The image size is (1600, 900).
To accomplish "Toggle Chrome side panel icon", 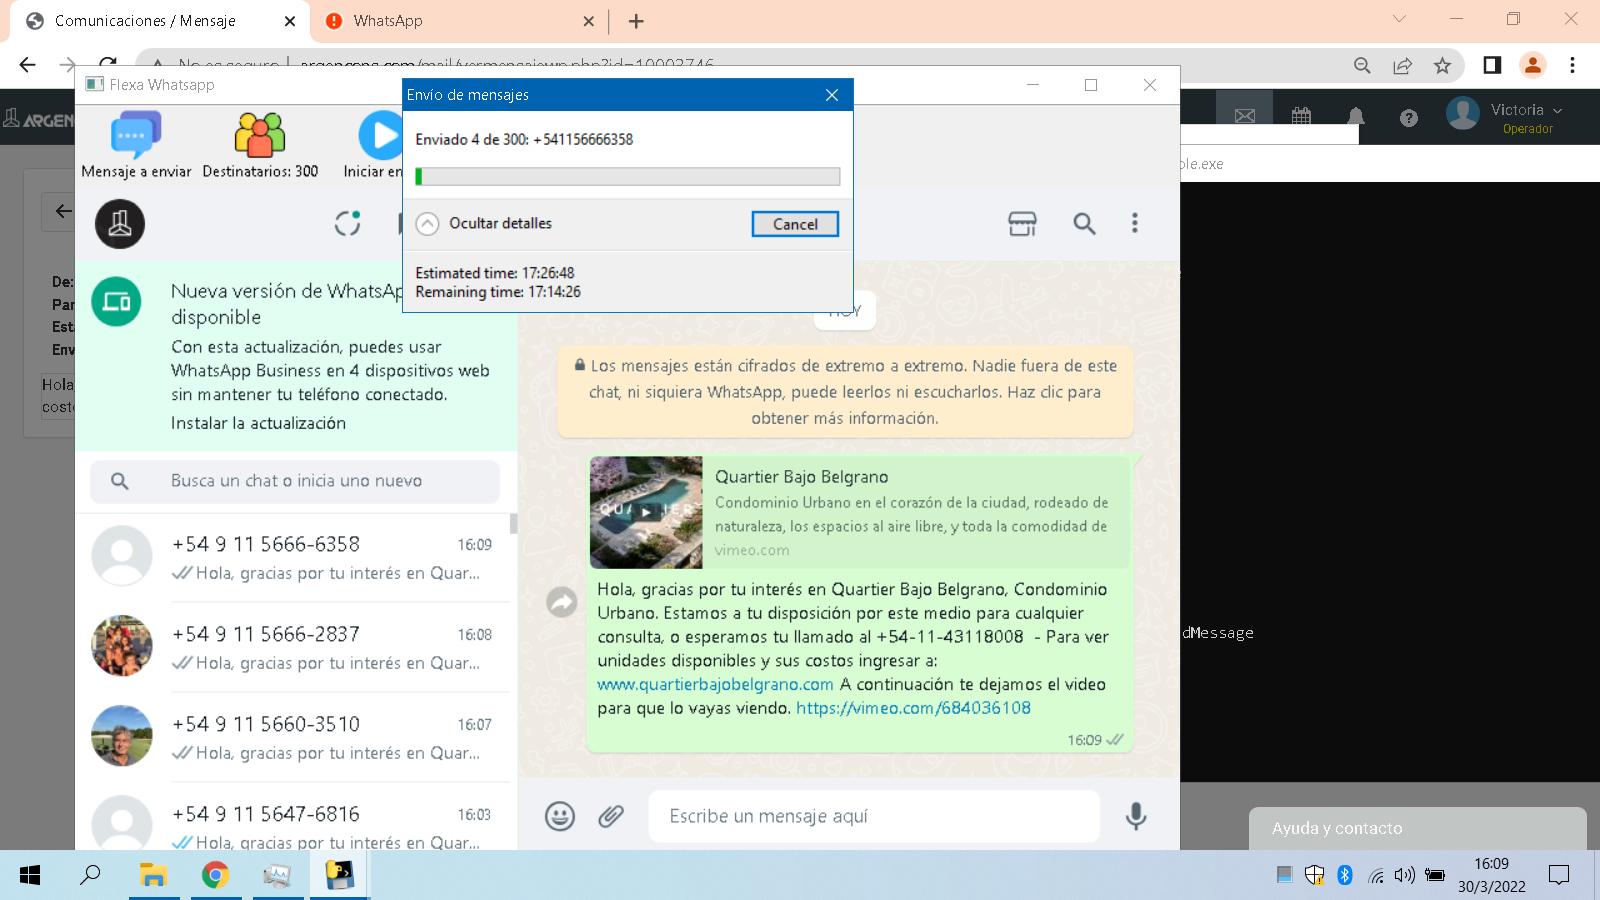I will (x=1492, y=65).
